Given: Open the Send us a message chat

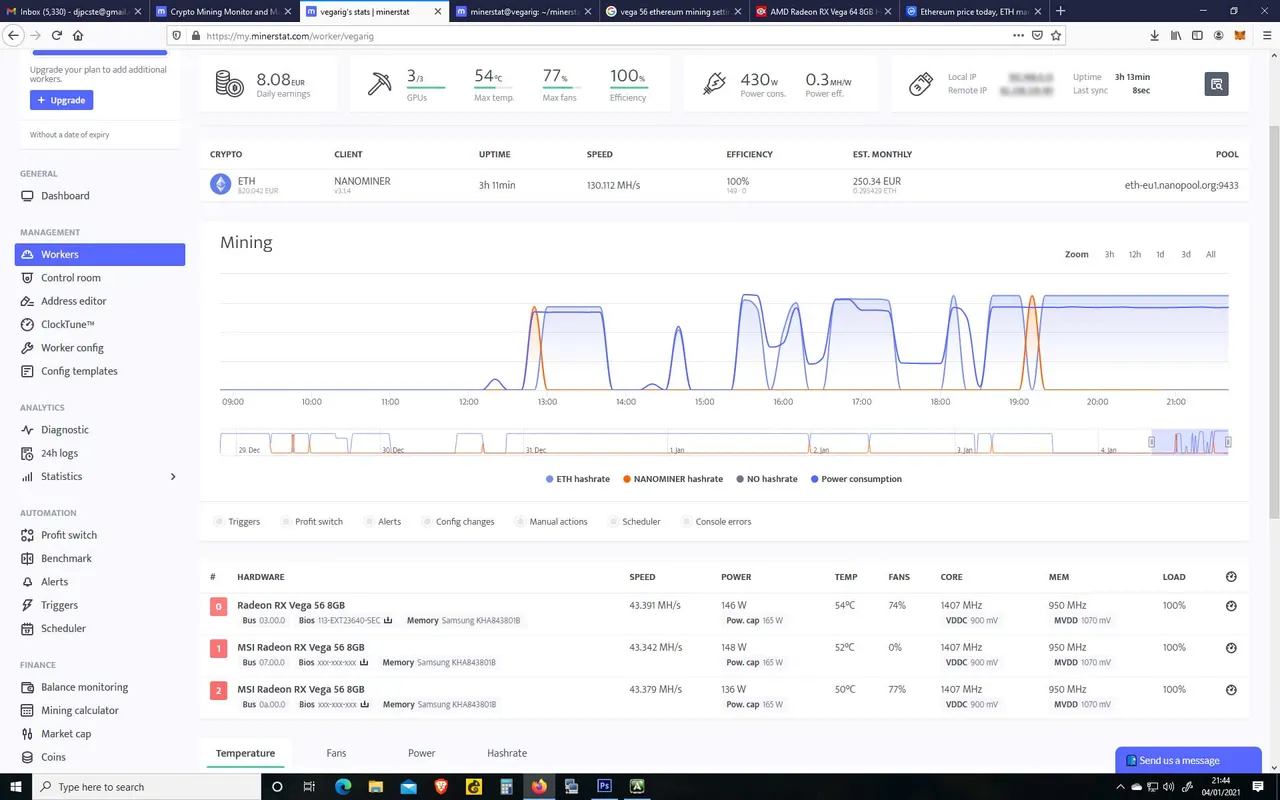Looking at the screenshot, I should click(1188, 760).
